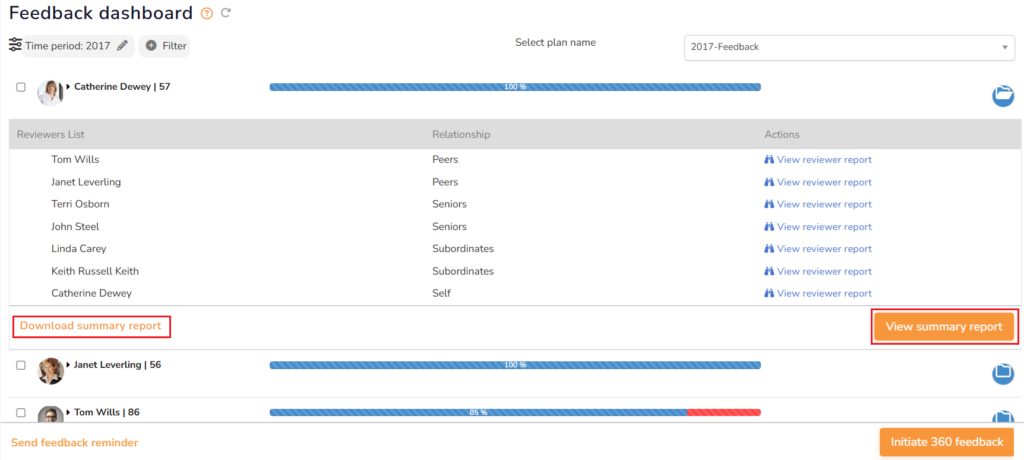Click Download summary report link

pyautogui.click(x=91, y=326)
